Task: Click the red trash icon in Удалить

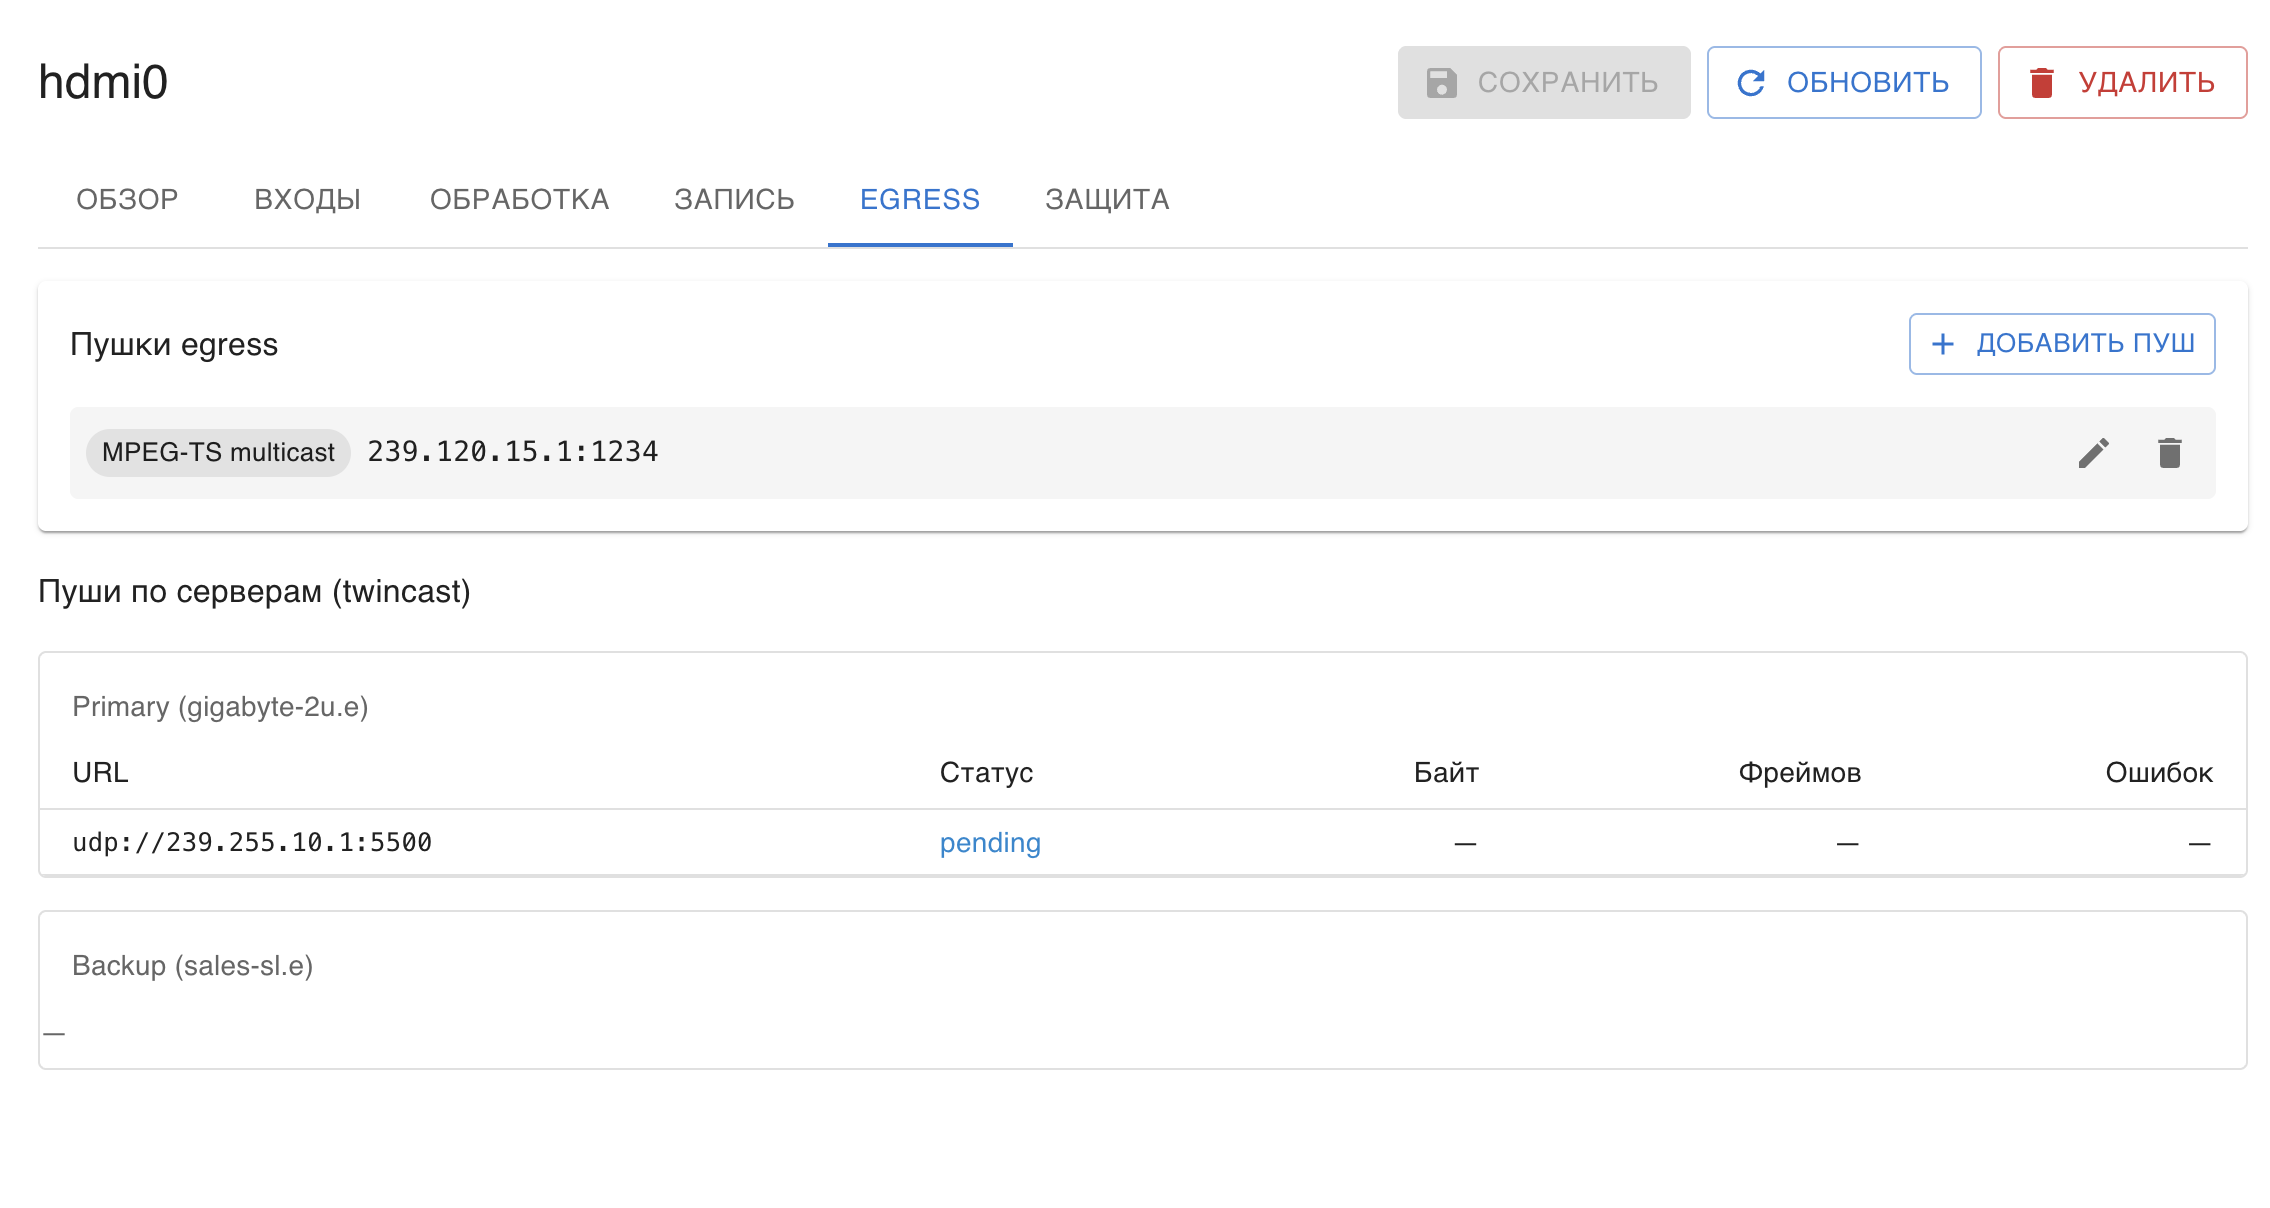Action: click(x=2042, y=83)
